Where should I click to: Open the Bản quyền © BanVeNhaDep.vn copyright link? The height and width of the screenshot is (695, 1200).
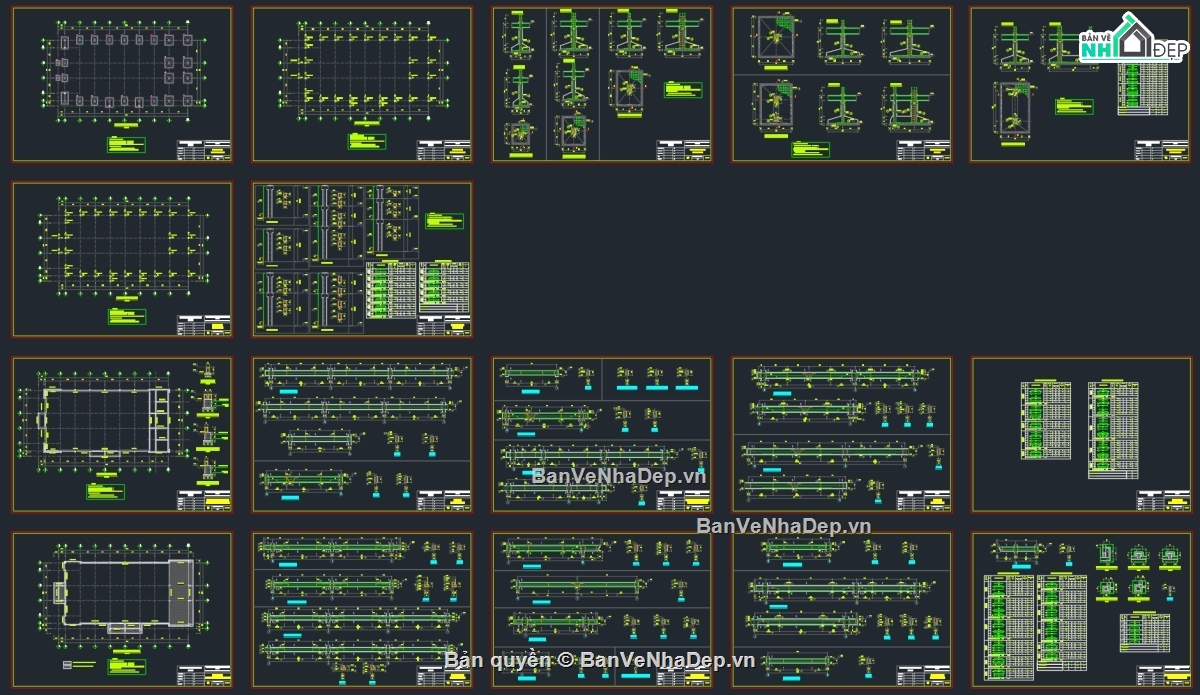click(x=600, y=659)
